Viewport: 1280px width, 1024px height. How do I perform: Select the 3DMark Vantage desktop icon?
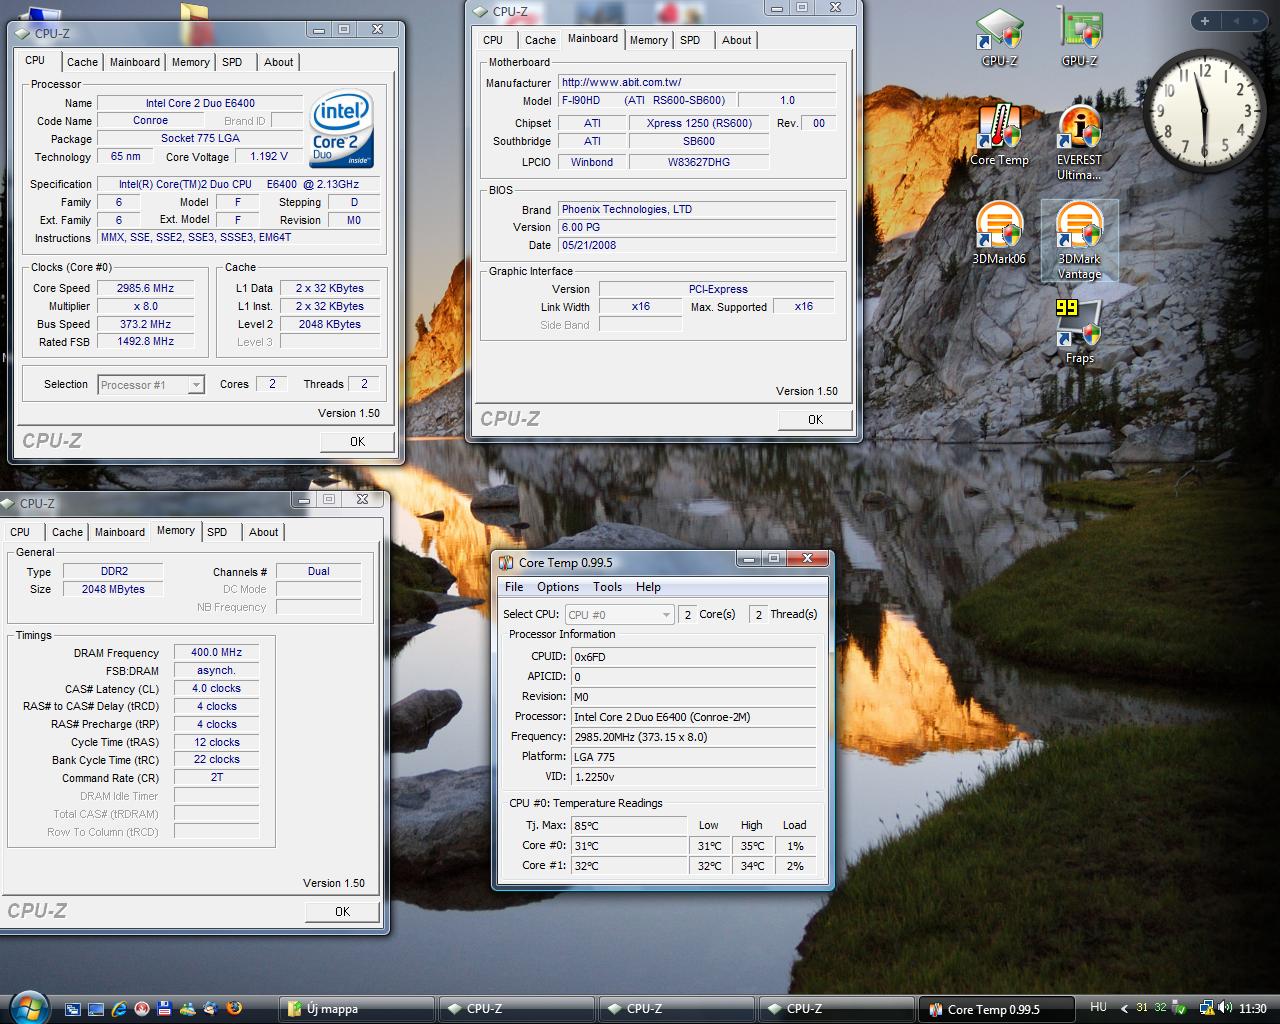(x=1080, y=241)
